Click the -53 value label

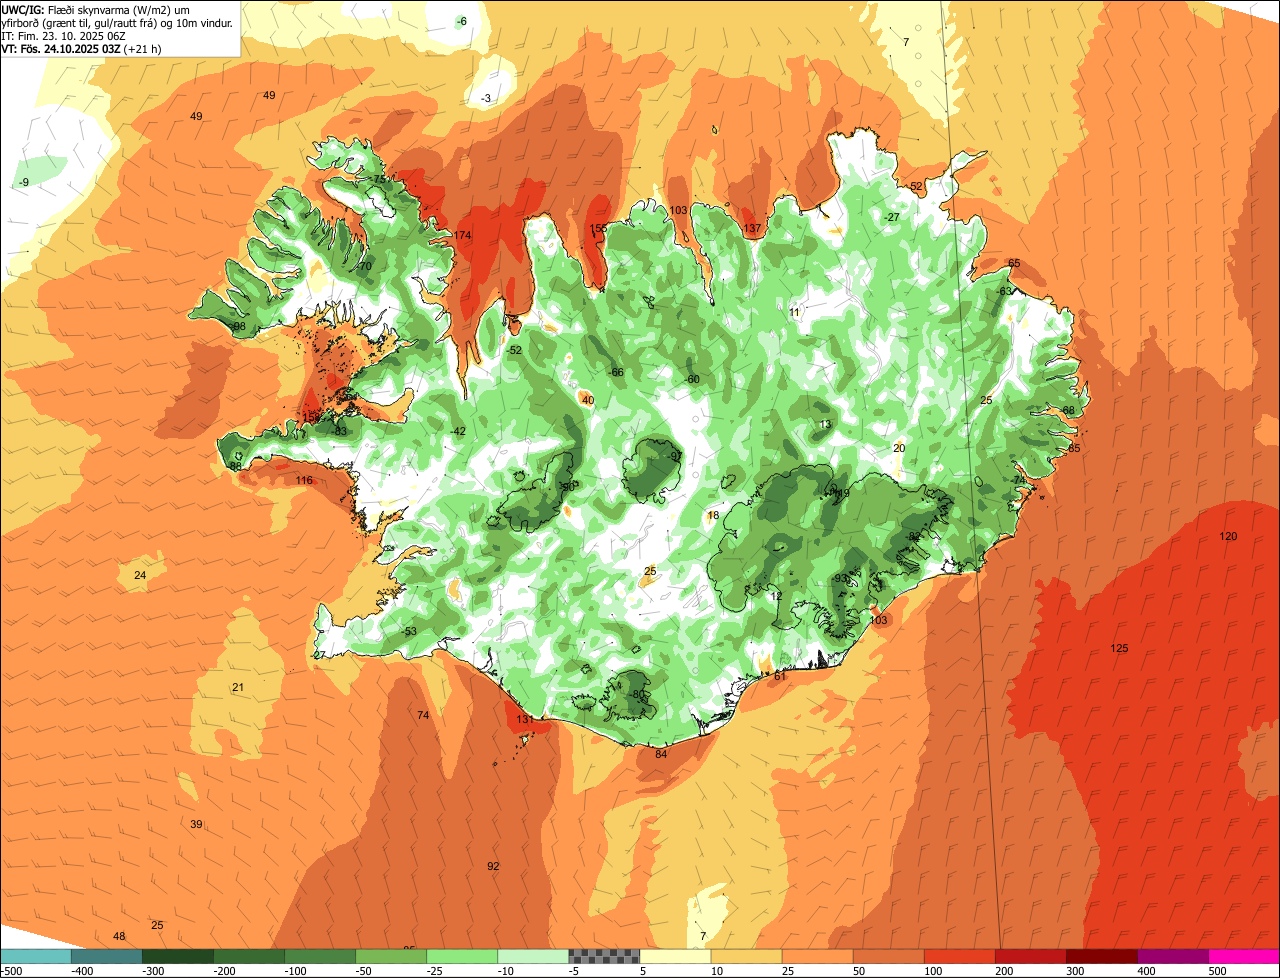click(x=408, y=631)
